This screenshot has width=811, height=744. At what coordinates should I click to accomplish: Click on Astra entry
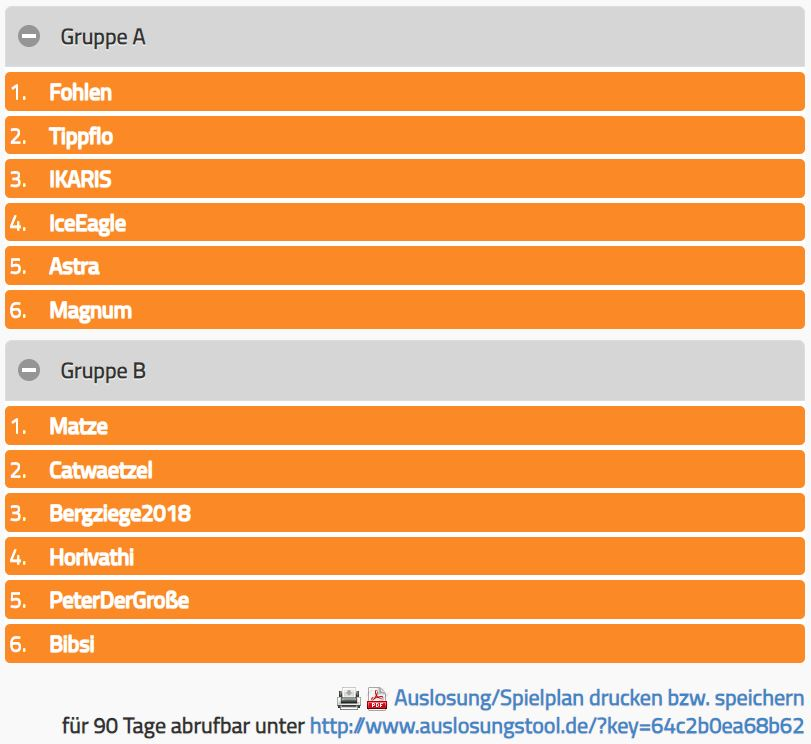74,267
